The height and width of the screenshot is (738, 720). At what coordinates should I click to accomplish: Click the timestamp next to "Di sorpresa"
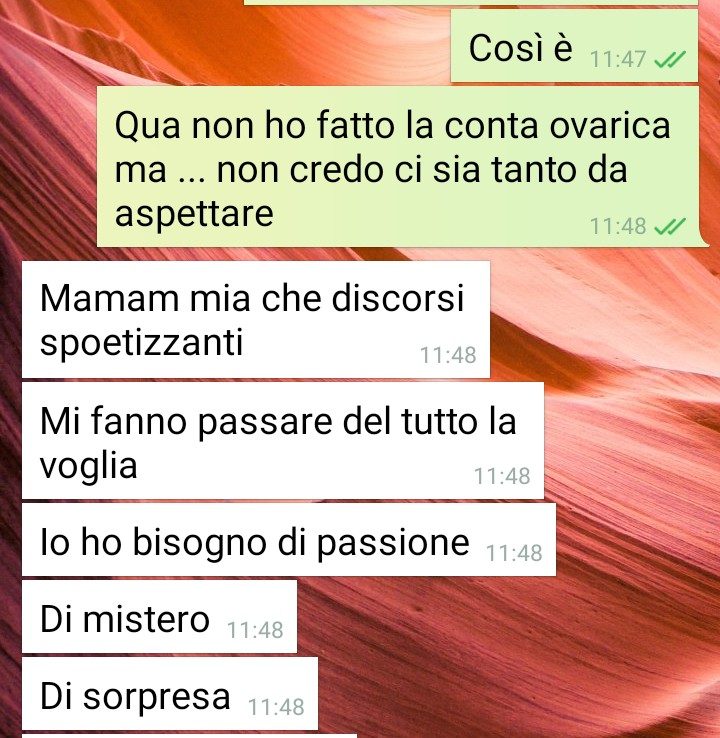click(x=276, y=707)
